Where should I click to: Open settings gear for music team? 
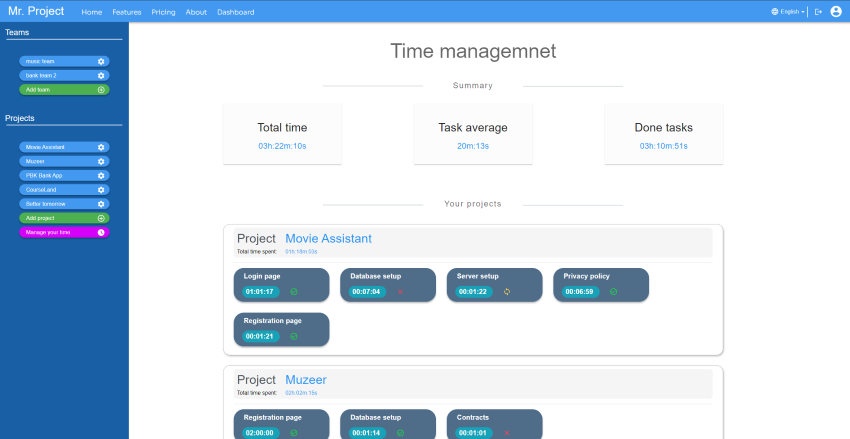[x=101, y=61]
